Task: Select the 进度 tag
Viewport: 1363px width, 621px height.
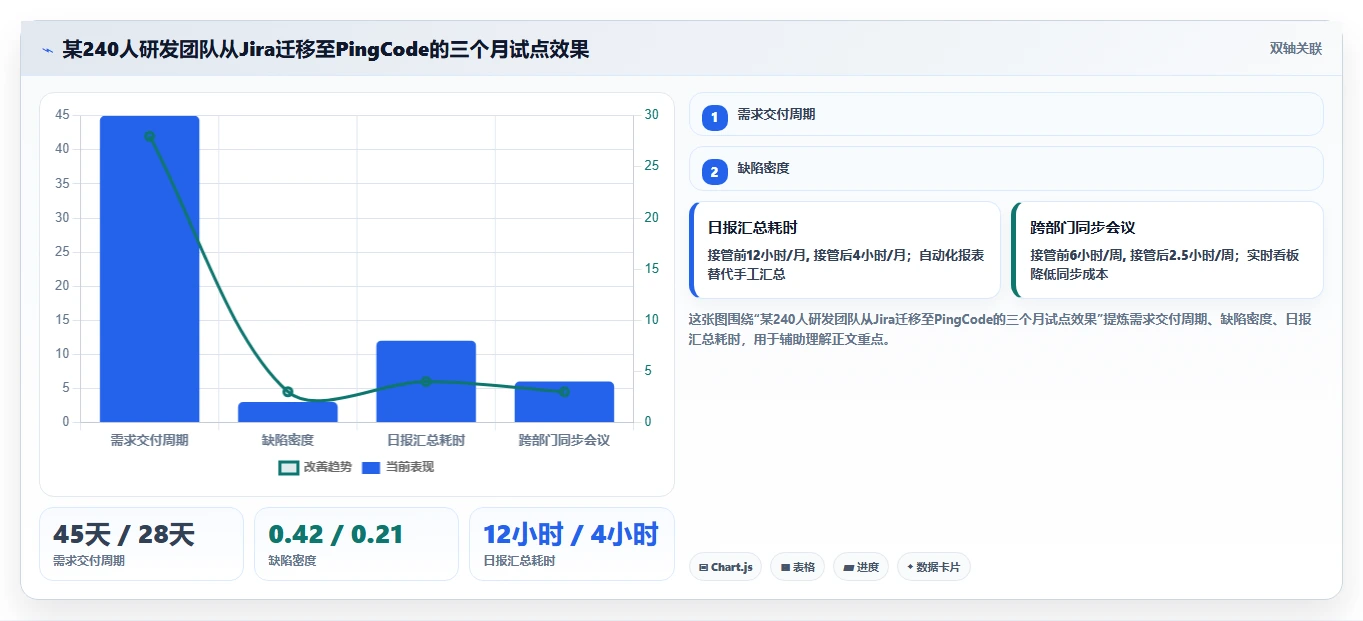Action: pos(860,567)
